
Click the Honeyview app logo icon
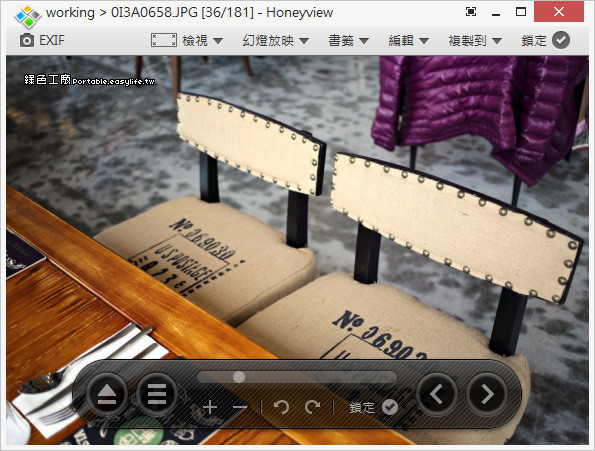click(x=27, y=17)
